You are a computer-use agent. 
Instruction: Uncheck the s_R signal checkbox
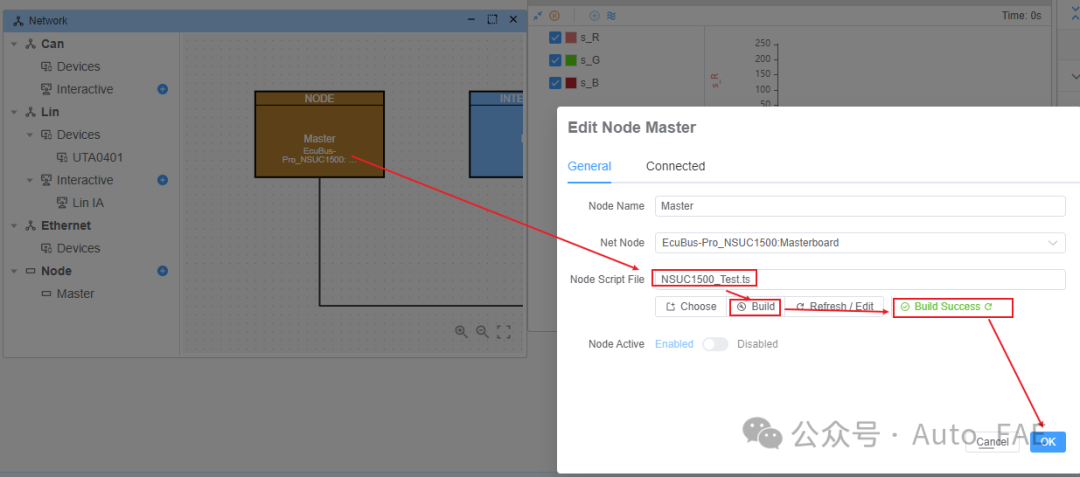pos(555,37)
